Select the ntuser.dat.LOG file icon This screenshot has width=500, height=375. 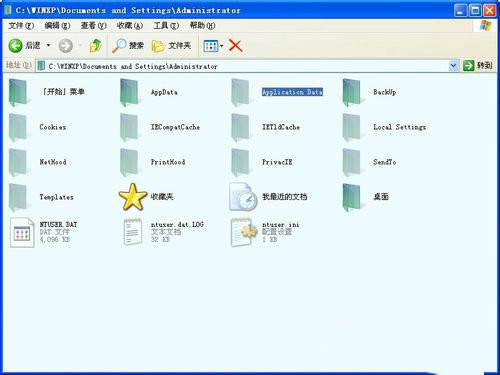click(133, 232)
